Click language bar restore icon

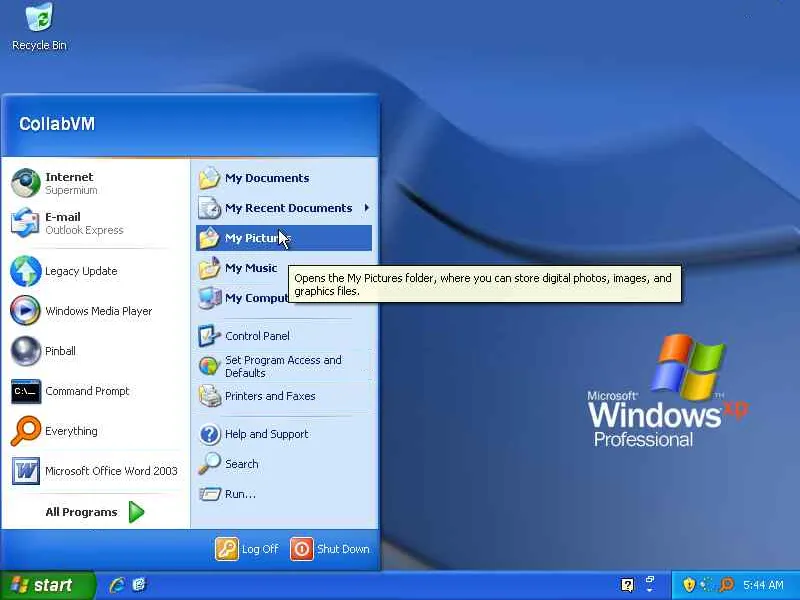click(x=650, y=581)
